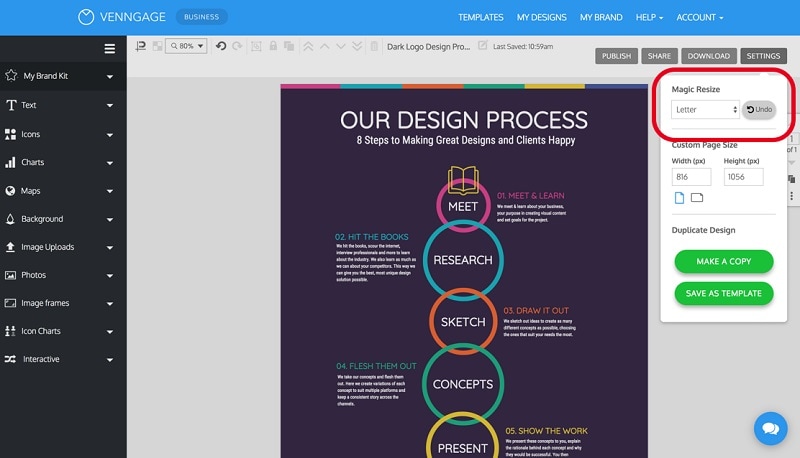Open the Templates menu item
This screenshot has width=800, height=458.
481,17
